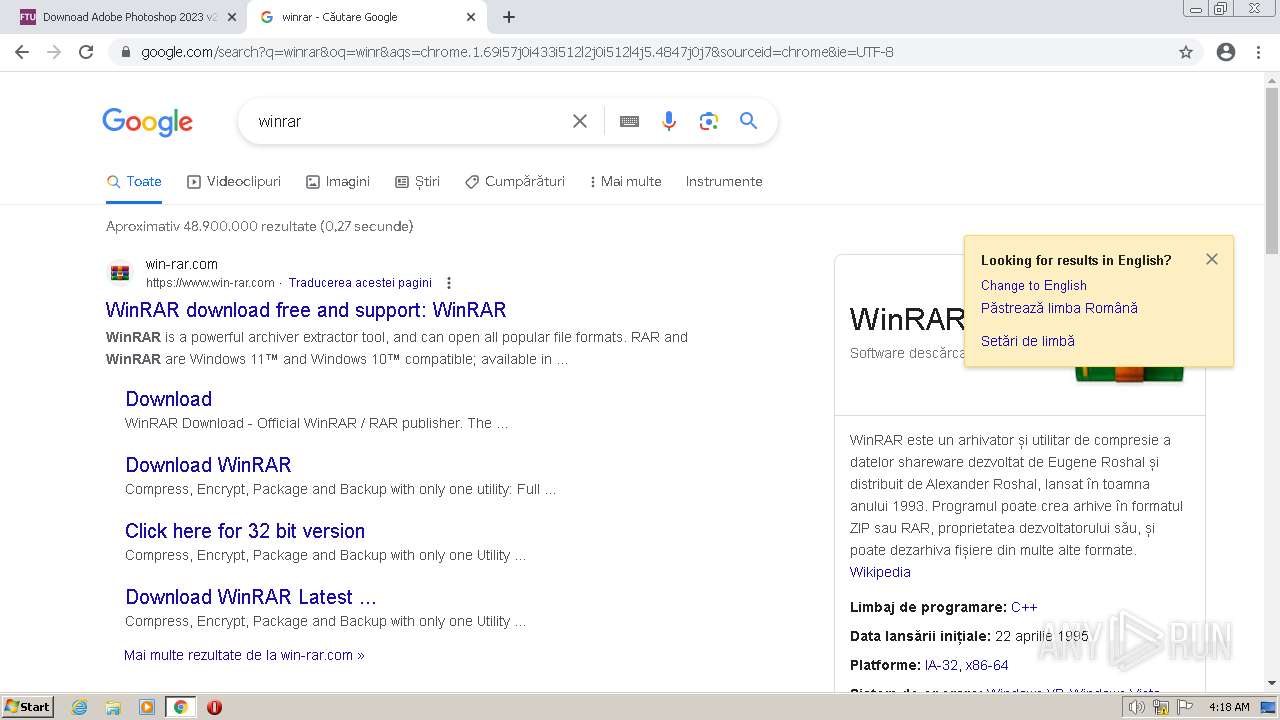Reload the current page
The height and width of the screenshot is (720, 1280).
coord(86,52)
